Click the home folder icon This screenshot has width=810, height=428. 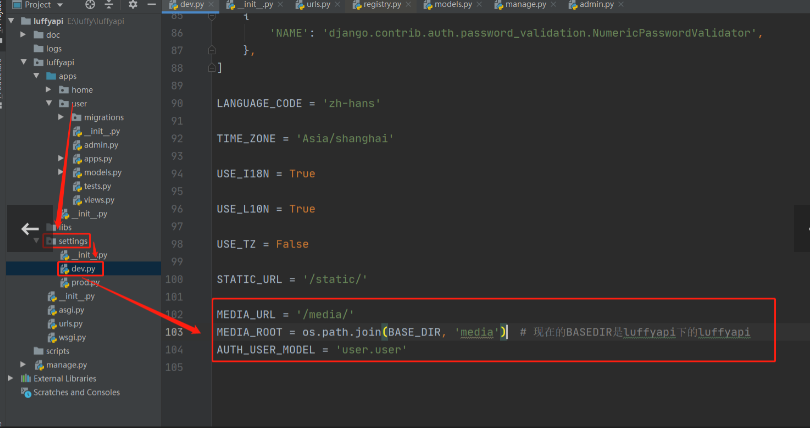click(64, 90)
